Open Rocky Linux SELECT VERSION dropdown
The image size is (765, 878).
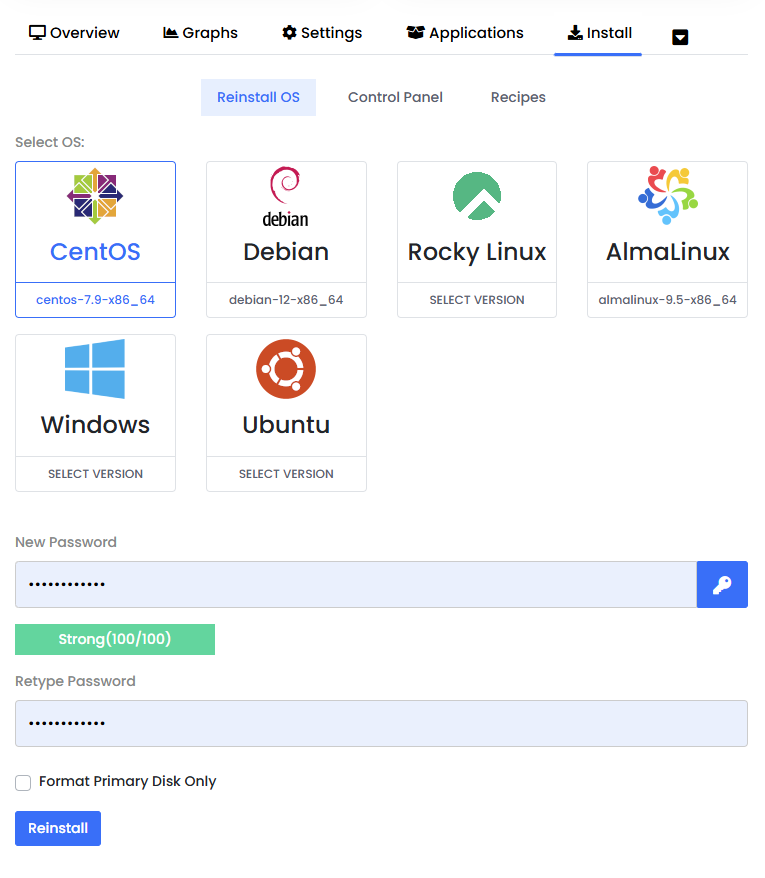(477, 300)
